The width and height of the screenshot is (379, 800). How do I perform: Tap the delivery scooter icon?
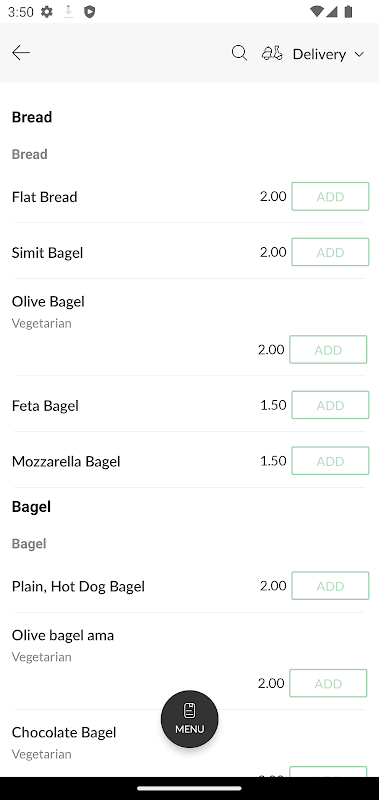(272, 53)
